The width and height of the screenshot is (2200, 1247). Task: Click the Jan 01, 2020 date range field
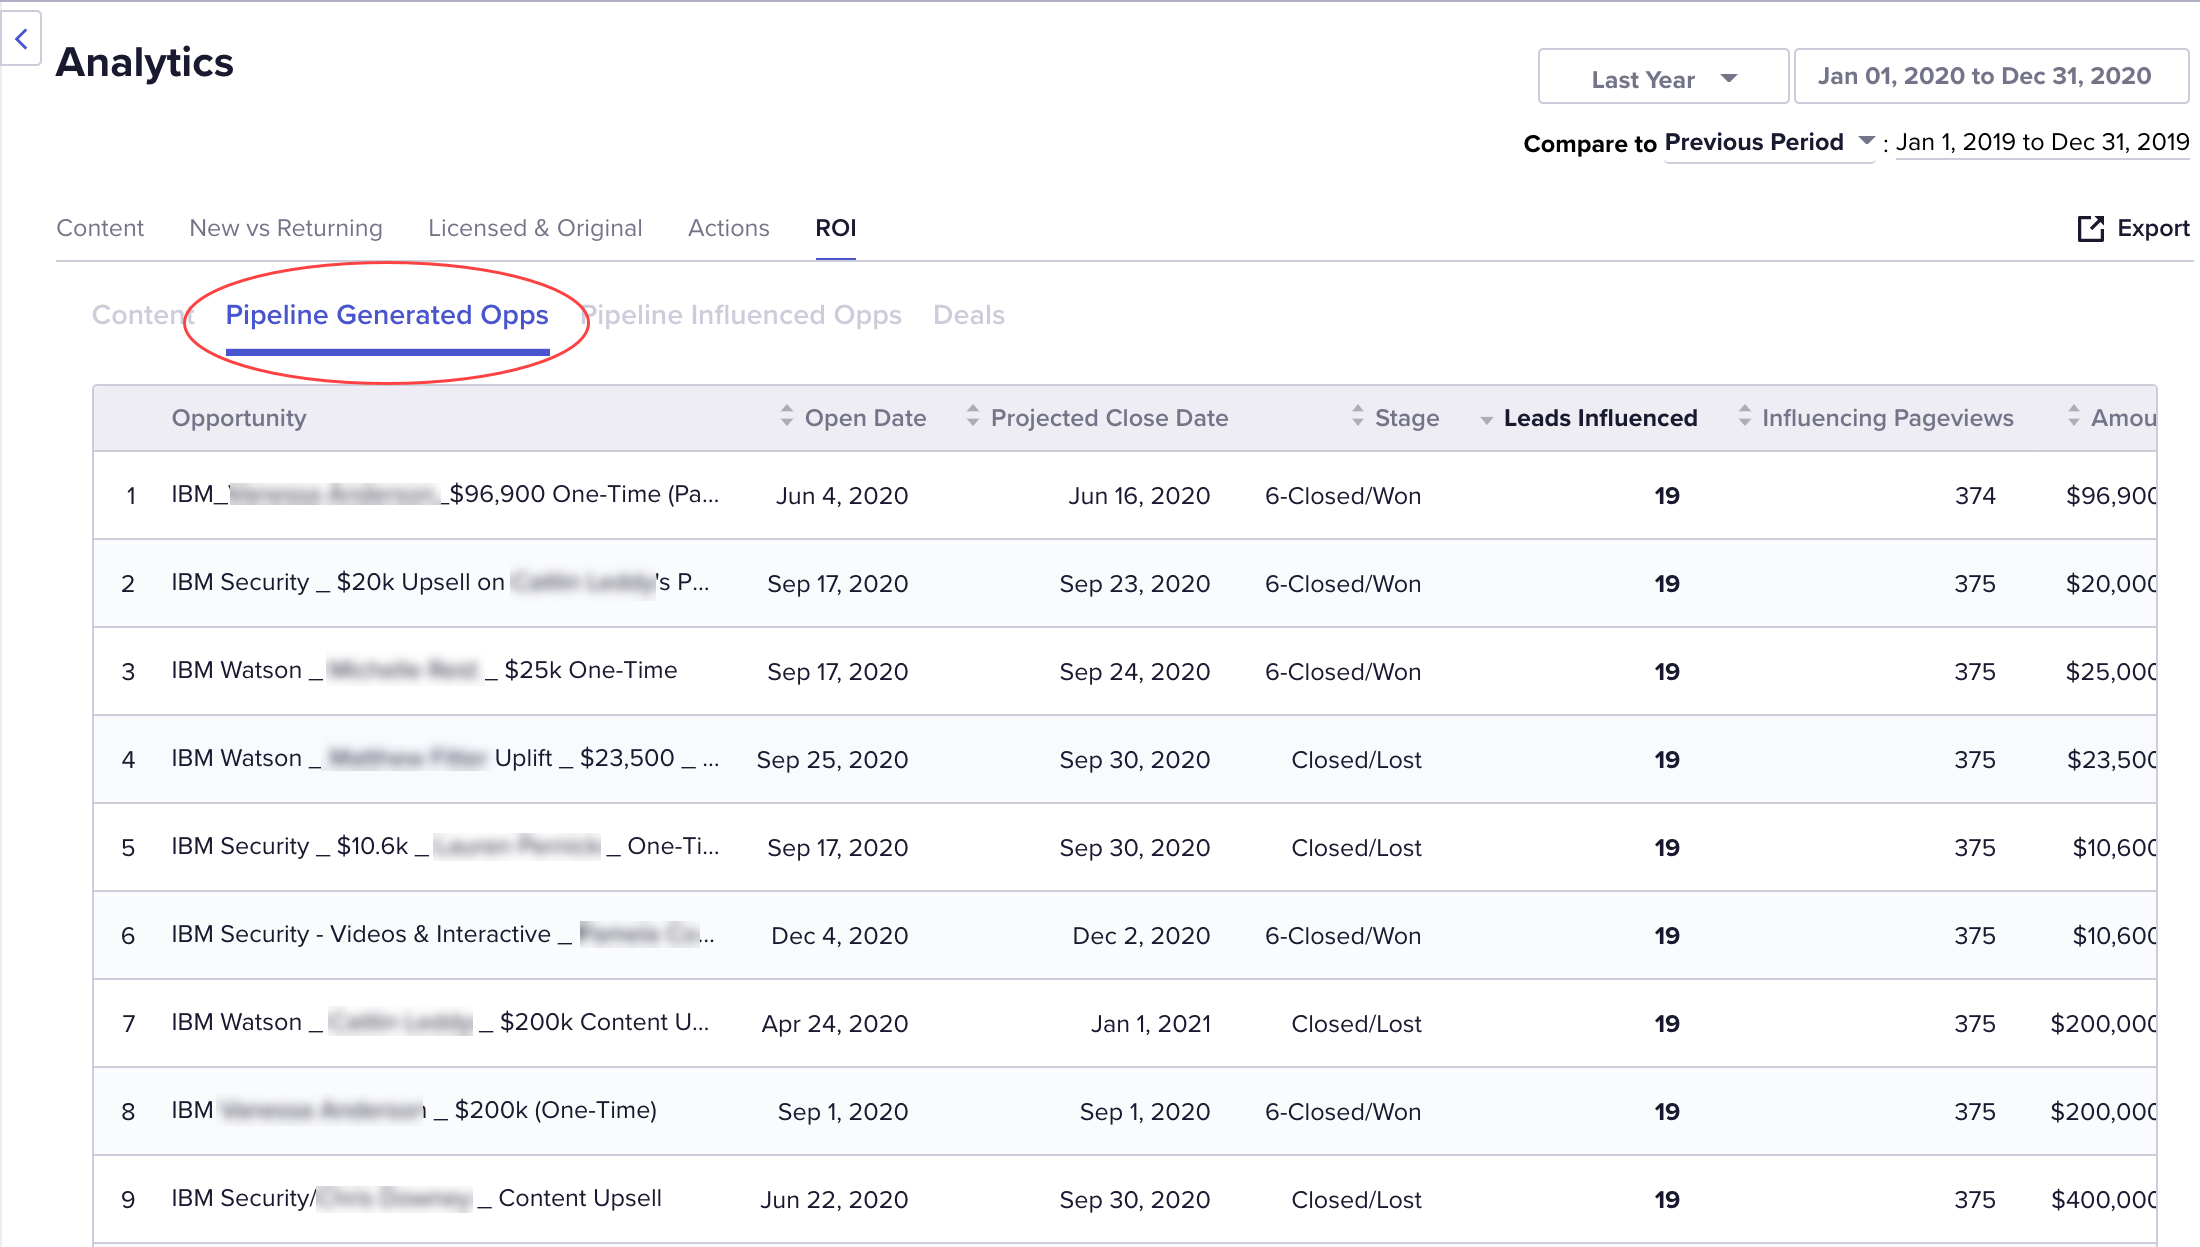click(1991, 77)
